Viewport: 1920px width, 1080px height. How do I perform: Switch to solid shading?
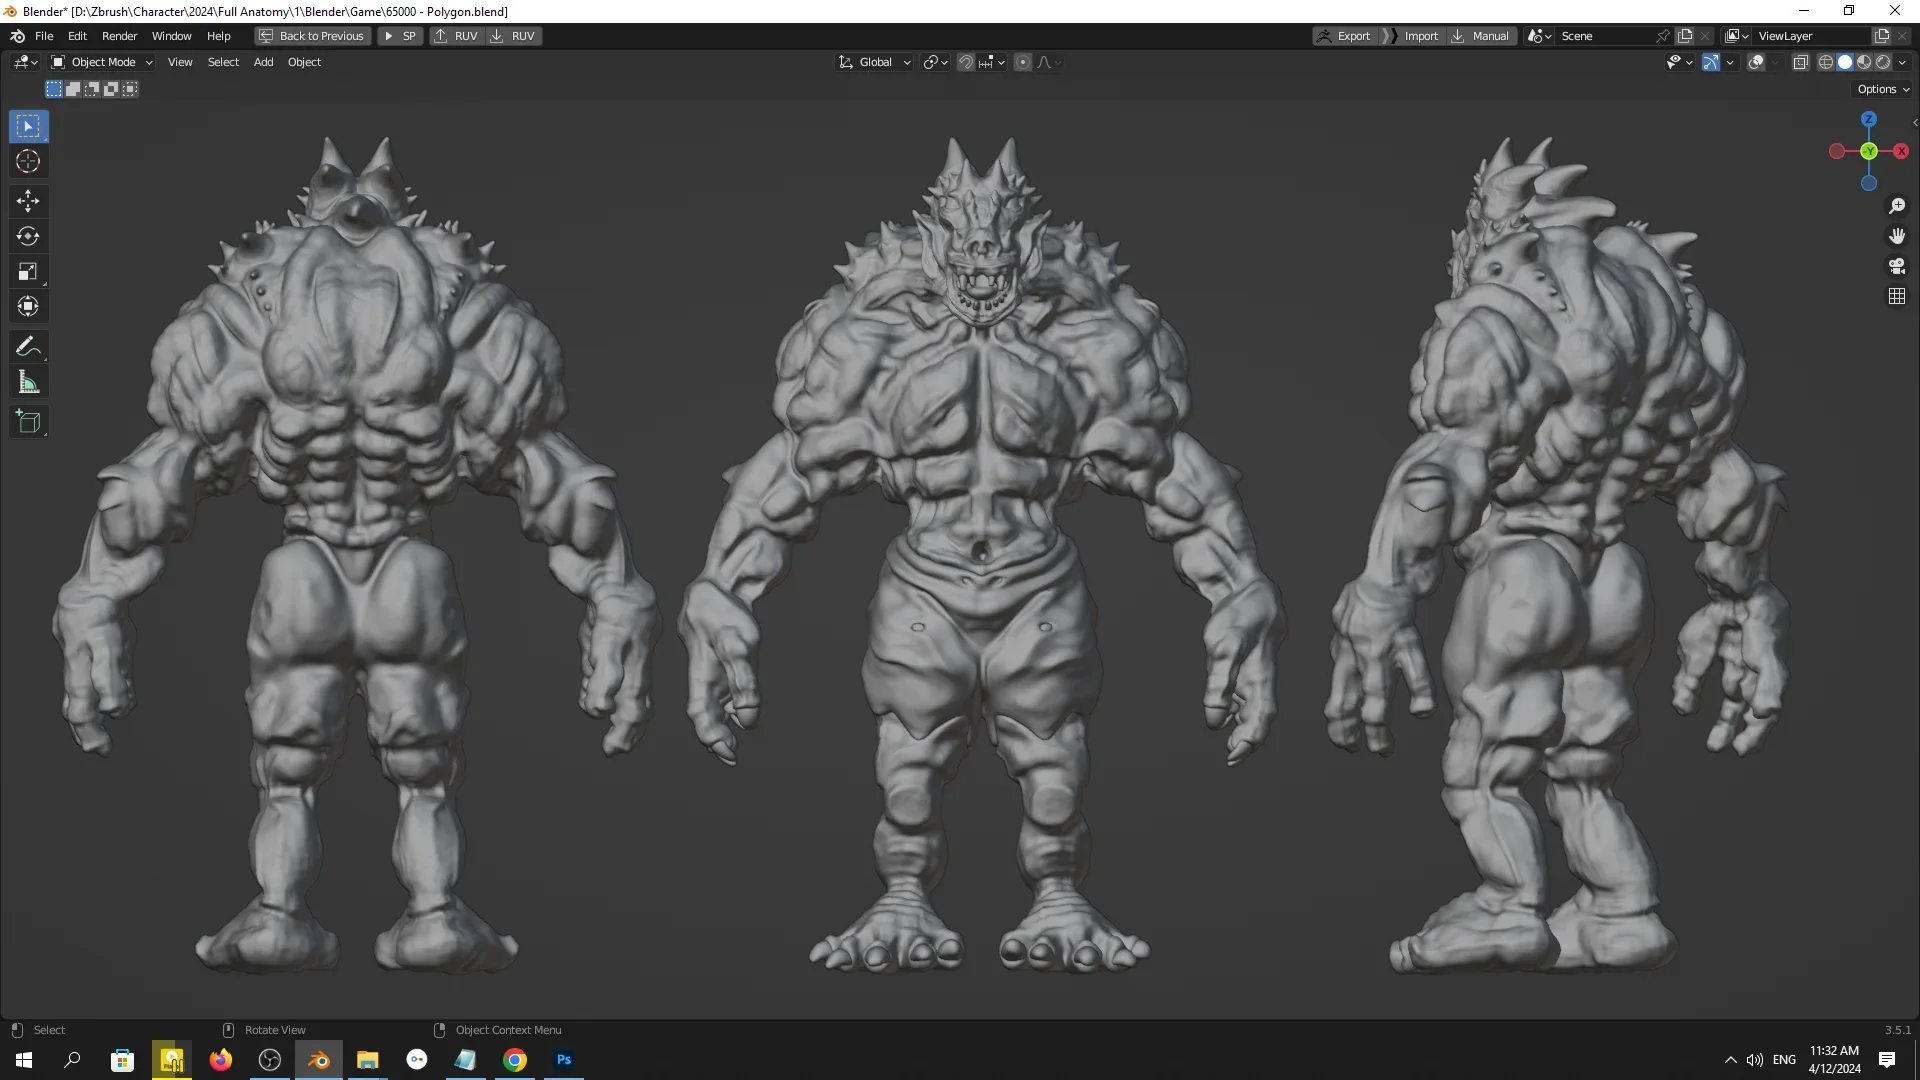1845,62
